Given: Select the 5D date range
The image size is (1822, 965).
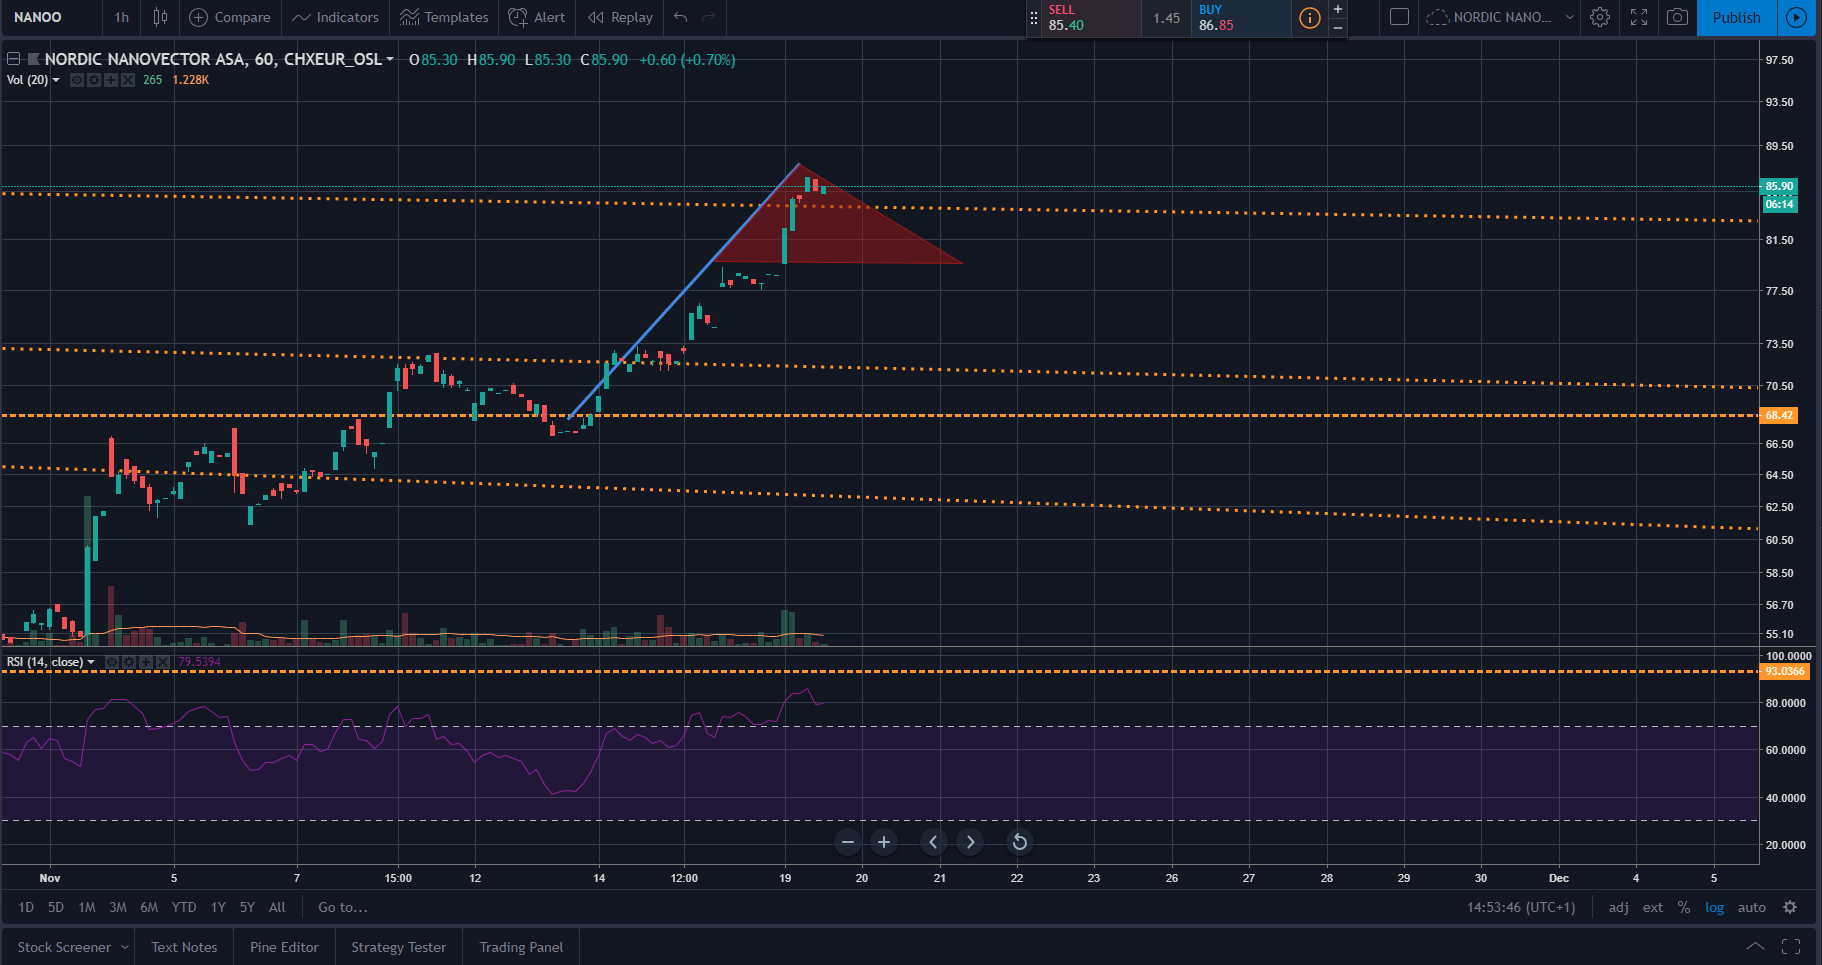Looking at the screenshot, I should tap(56, 907).
